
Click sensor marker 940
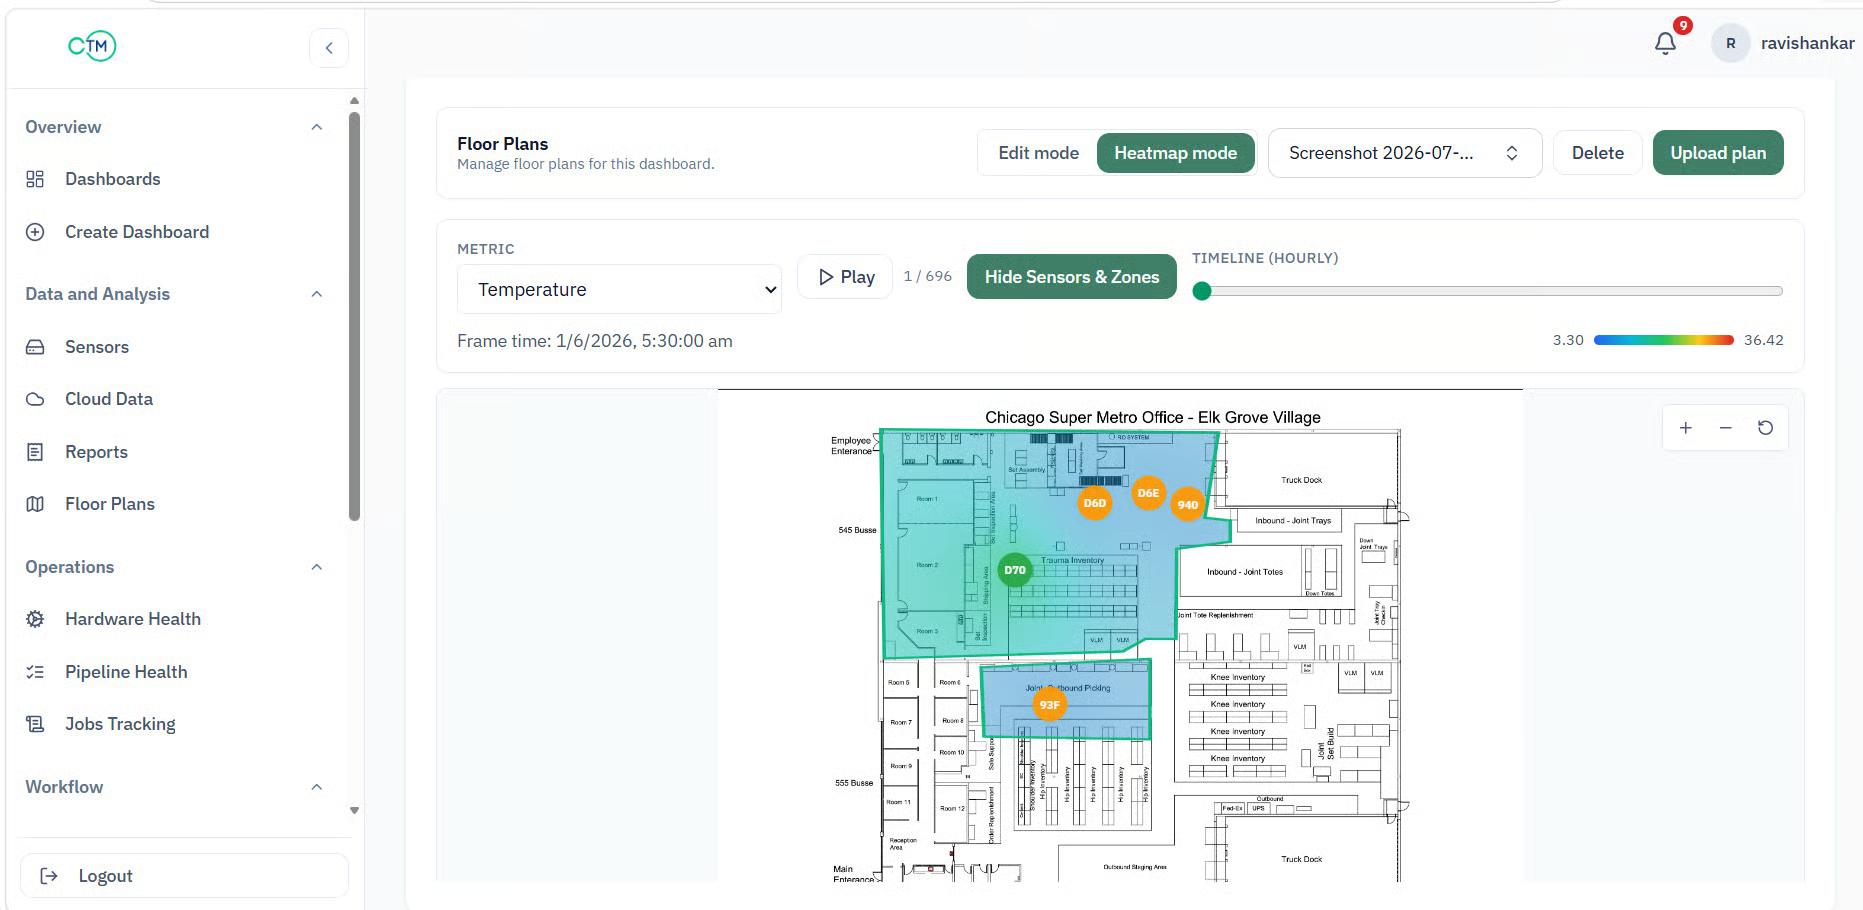1188,505
